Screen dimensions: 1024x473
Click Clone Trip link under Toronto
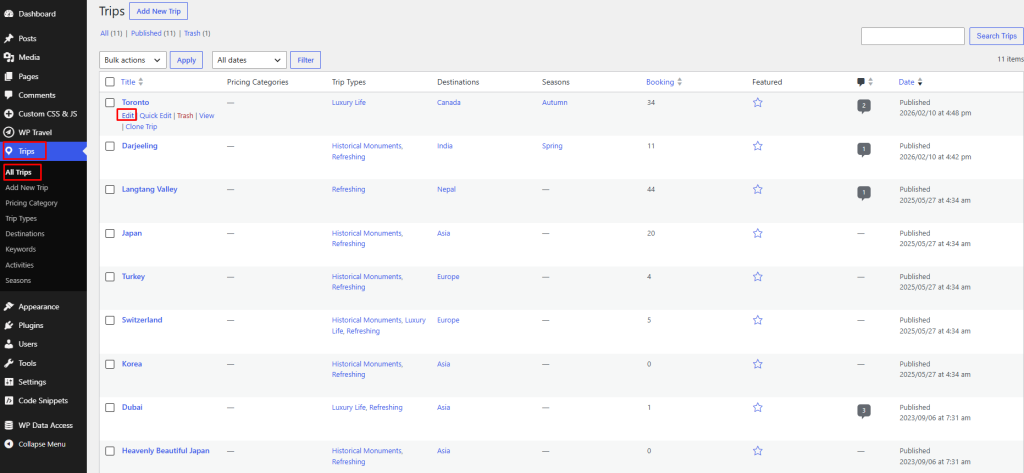[141, 127]
